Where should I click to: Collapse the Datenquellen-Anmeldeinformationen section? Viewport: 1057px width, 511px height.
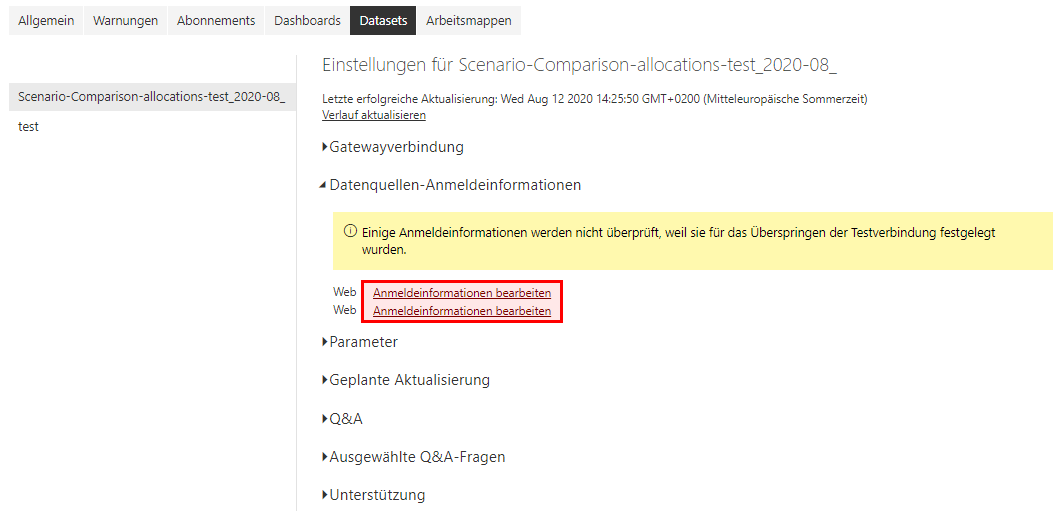coord(450,185)
